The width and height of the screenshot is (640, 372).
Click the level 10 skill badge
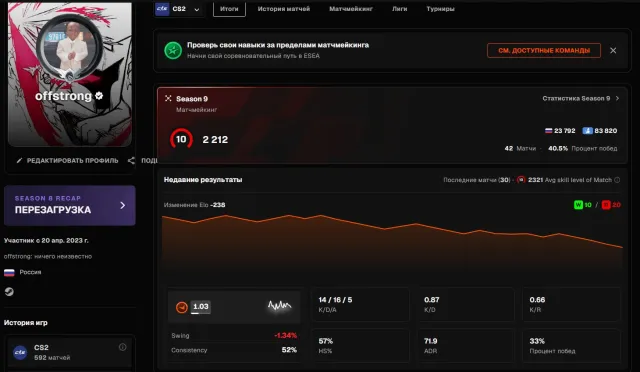[x=181, y=139]
